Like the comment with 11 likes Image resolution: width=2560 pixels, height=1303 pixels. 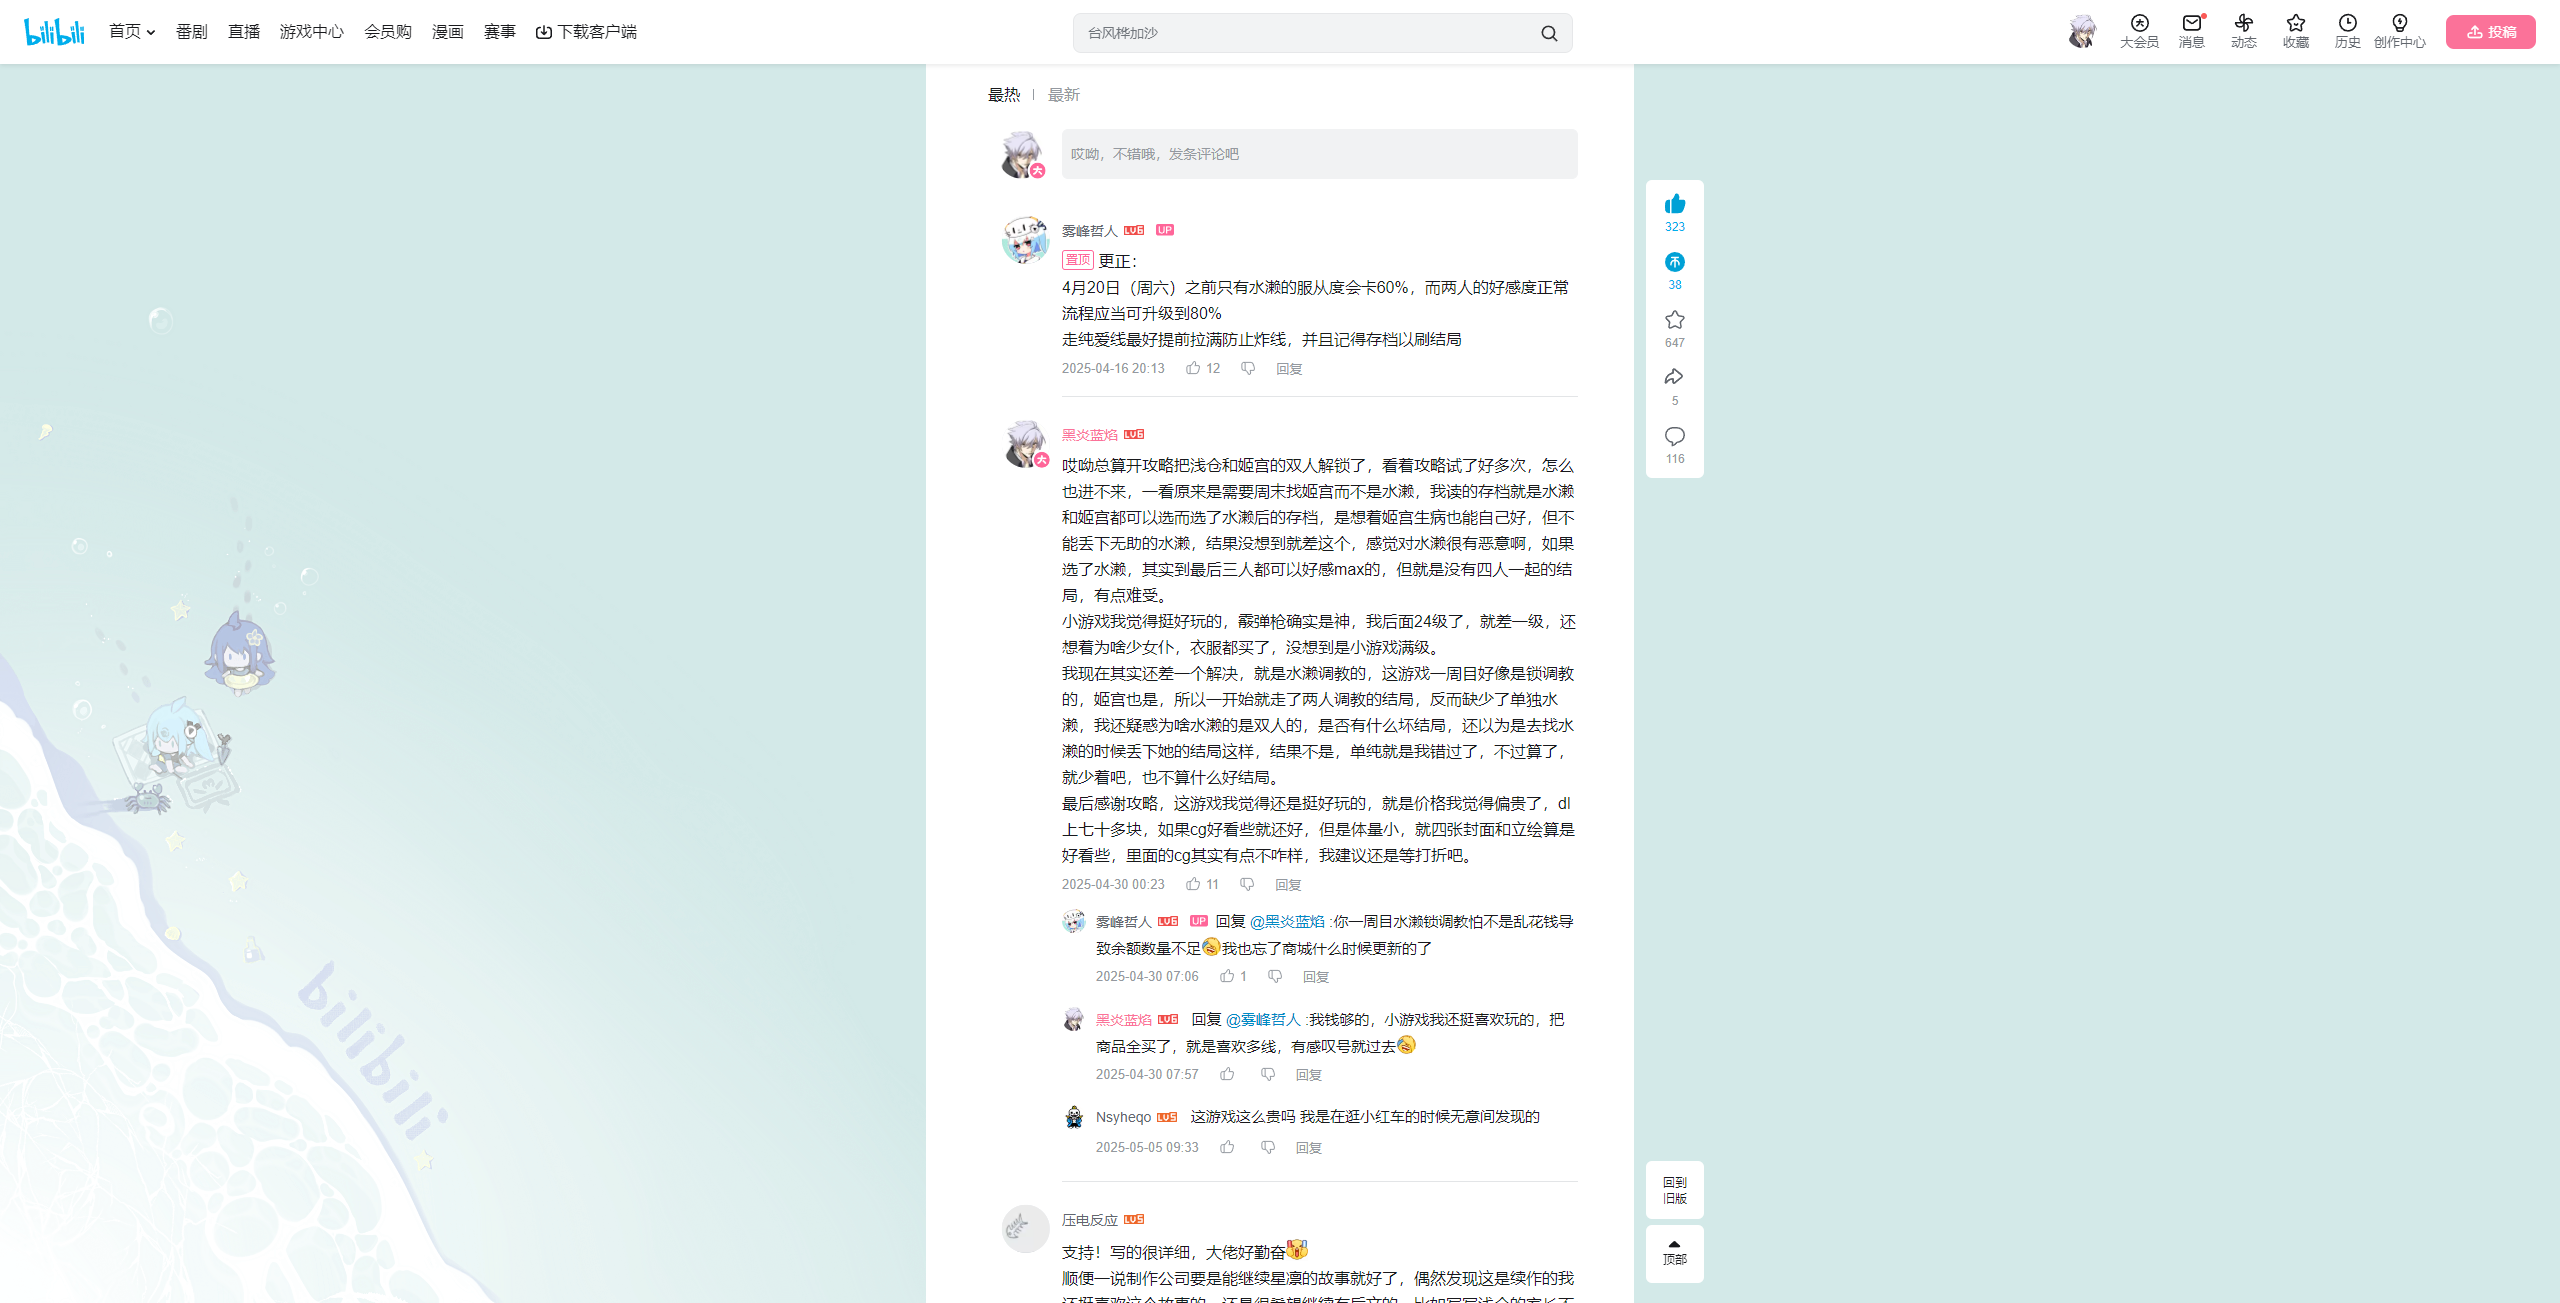[1203, 885]
